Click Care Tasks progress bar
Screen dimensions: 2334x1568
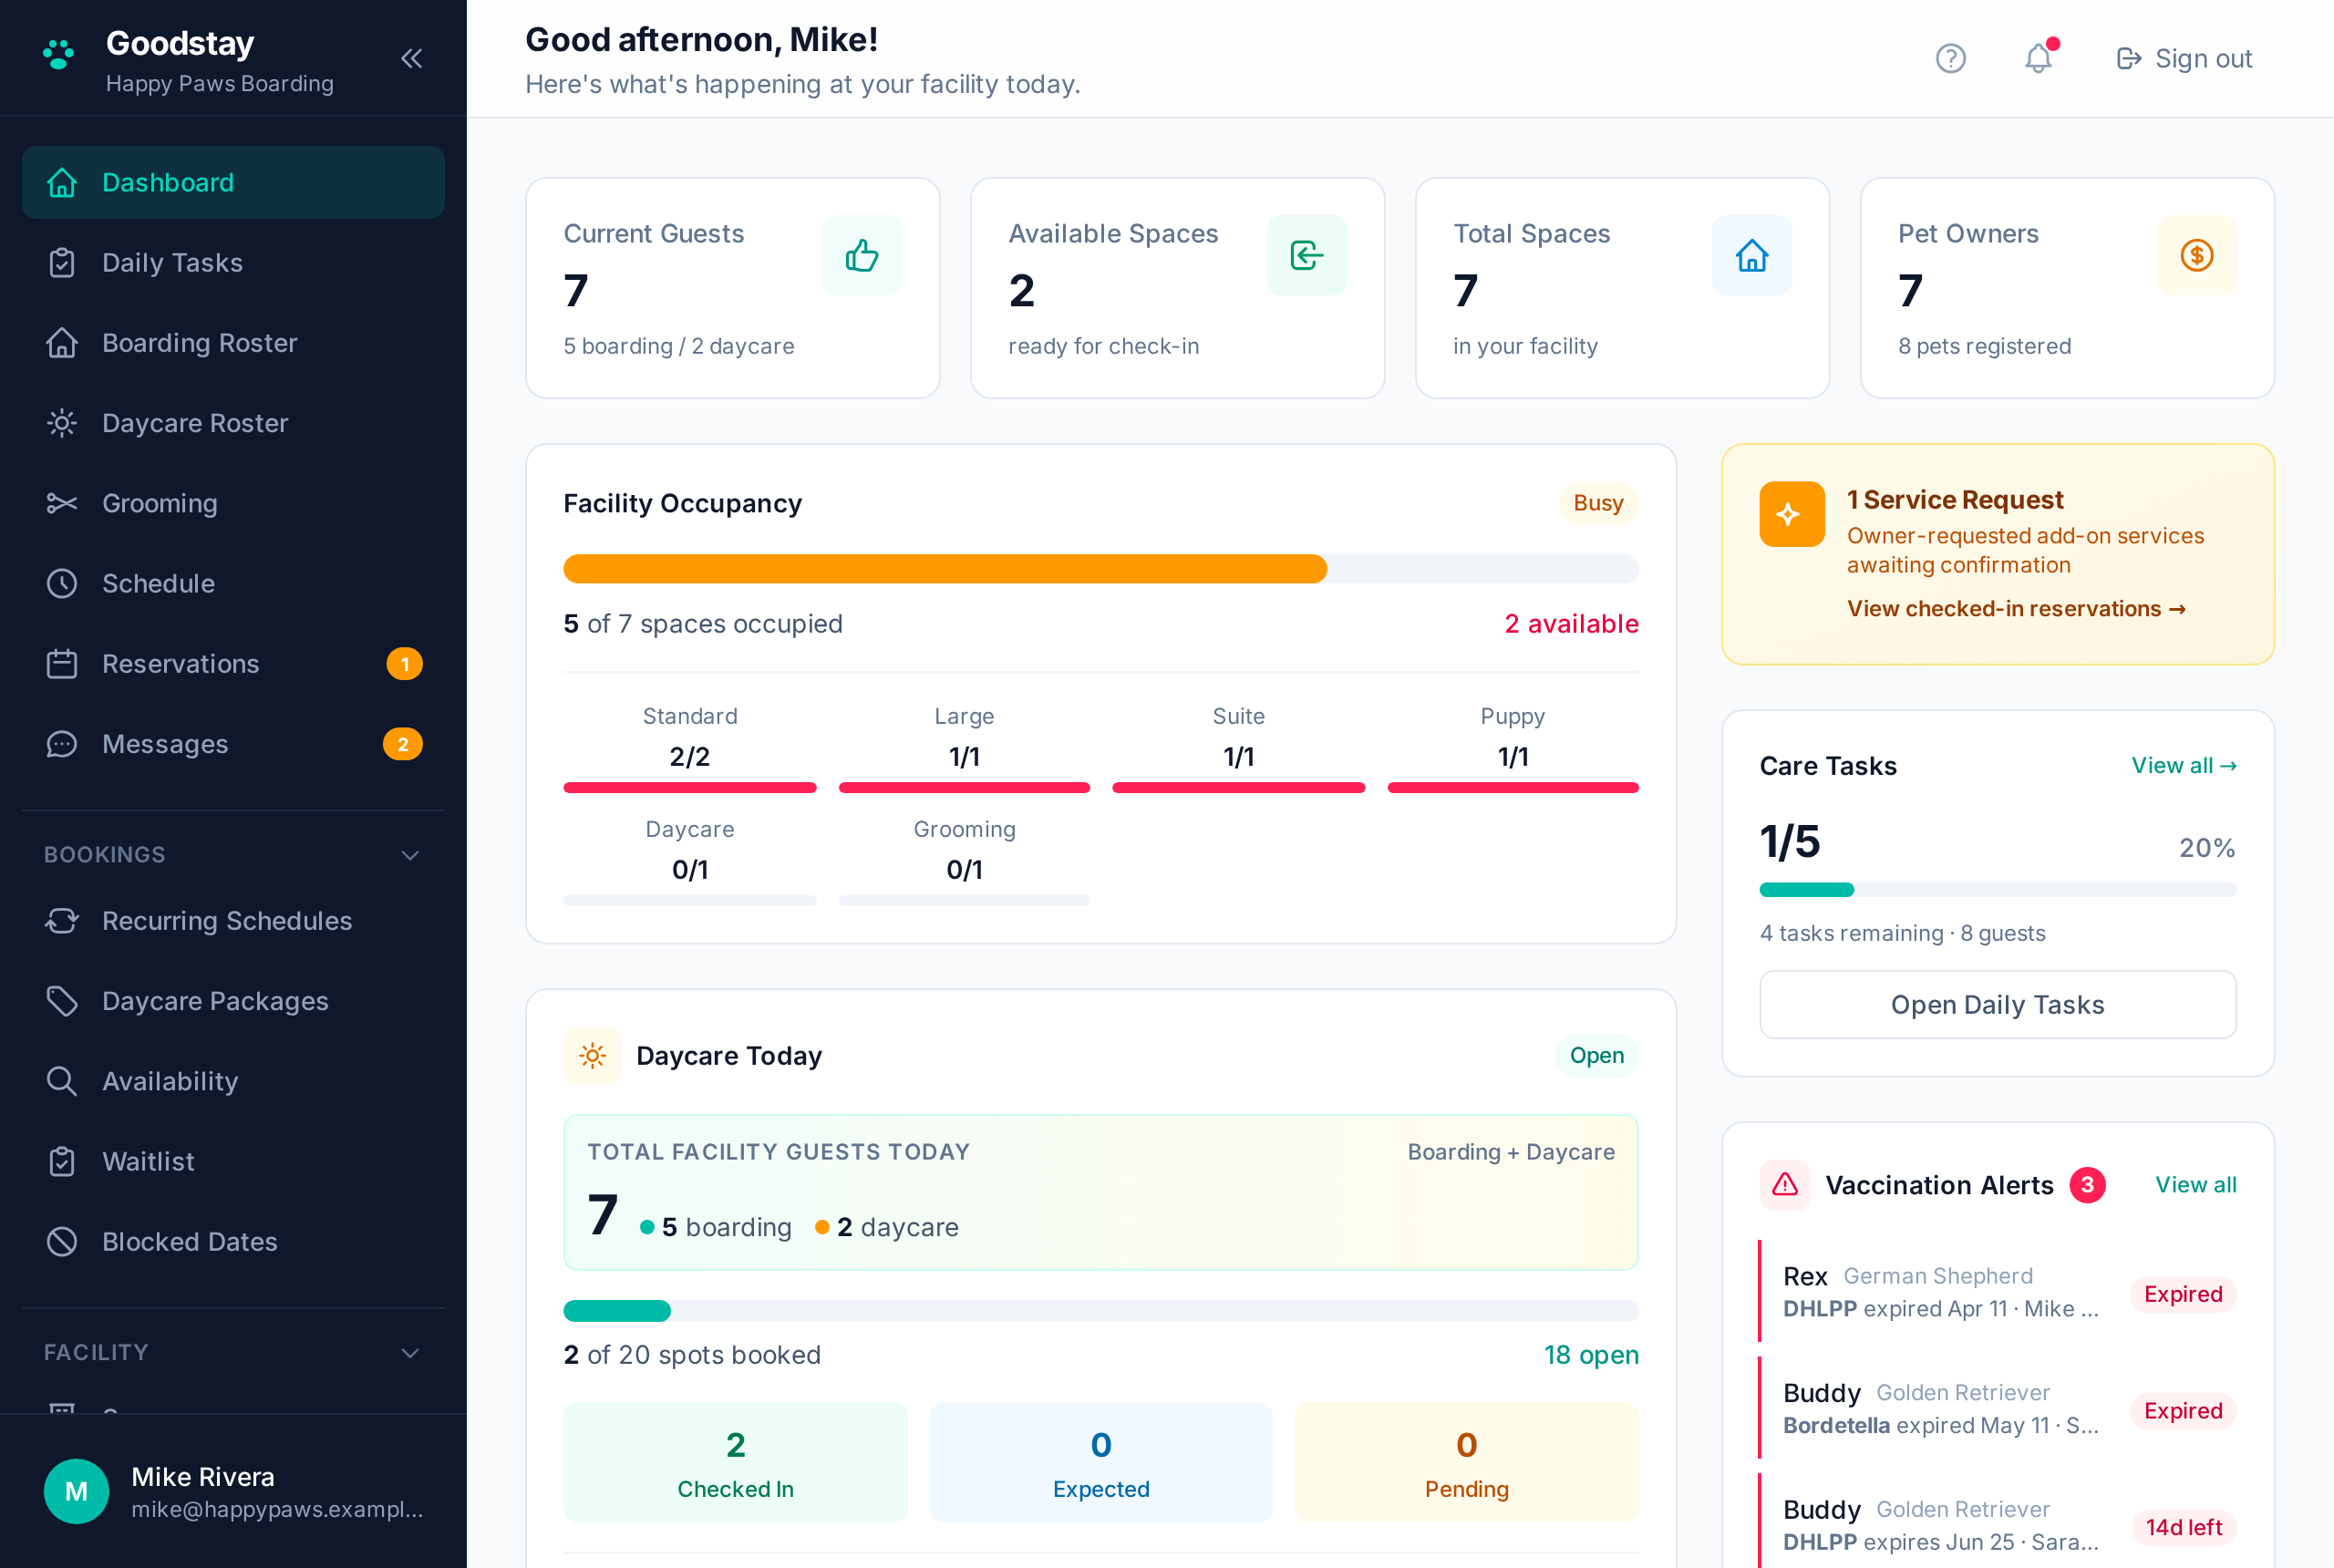pos(1998,890)
